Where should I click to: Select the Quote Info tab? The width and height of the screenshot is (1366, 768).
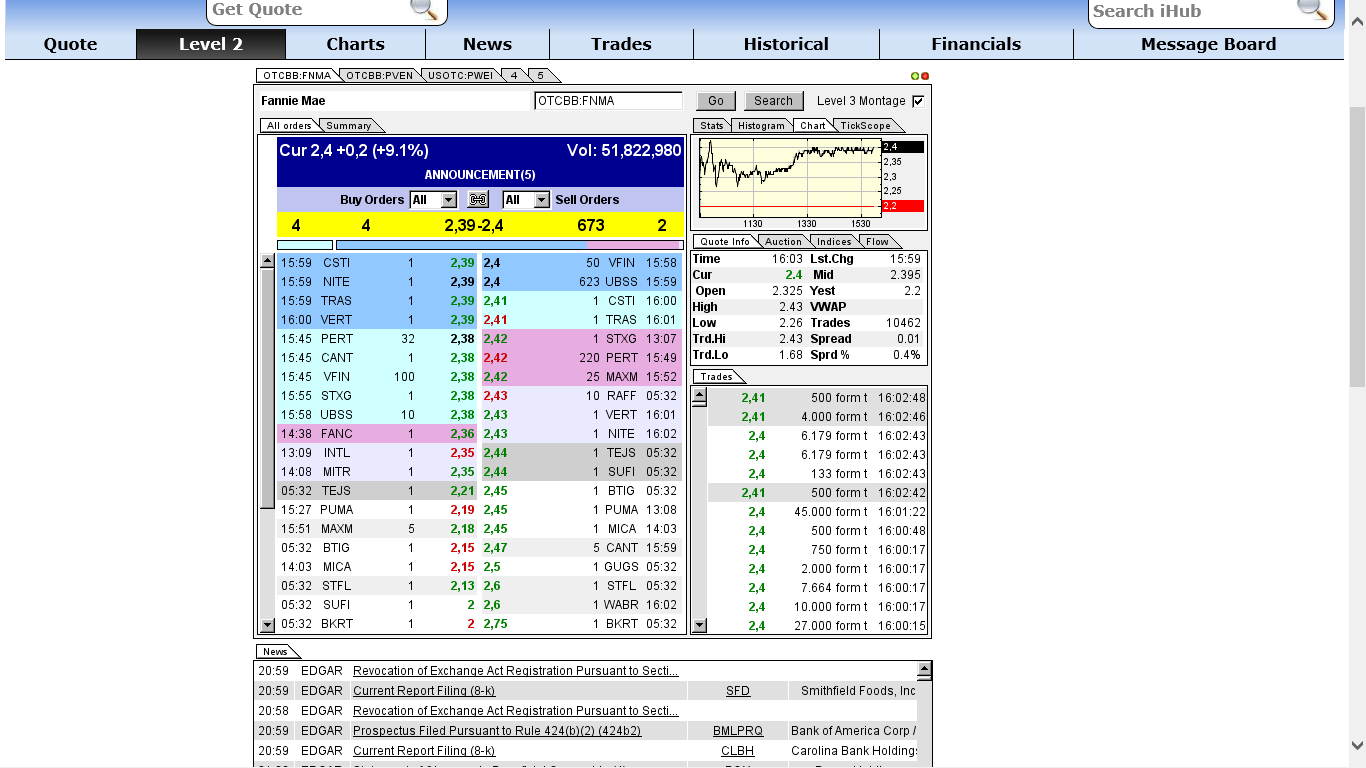click(725, 242)
